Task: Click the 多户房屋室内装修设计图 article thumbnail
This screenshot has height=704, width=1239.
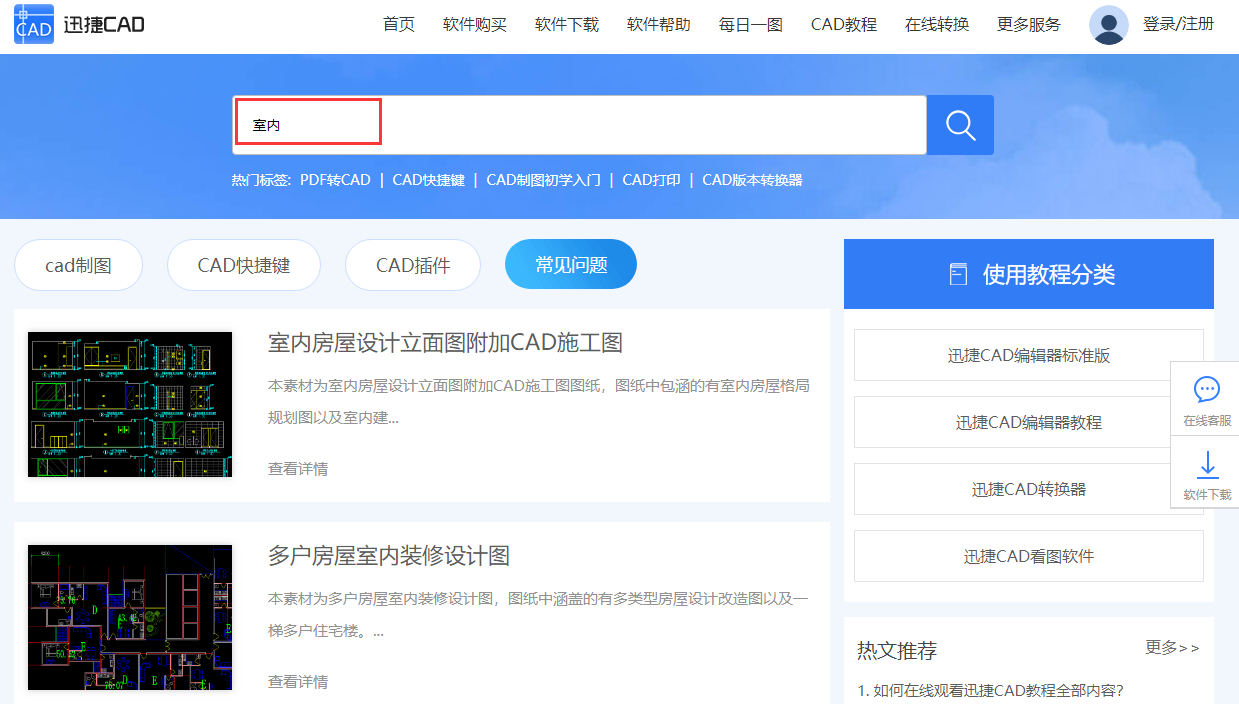Action: (129, 617)
